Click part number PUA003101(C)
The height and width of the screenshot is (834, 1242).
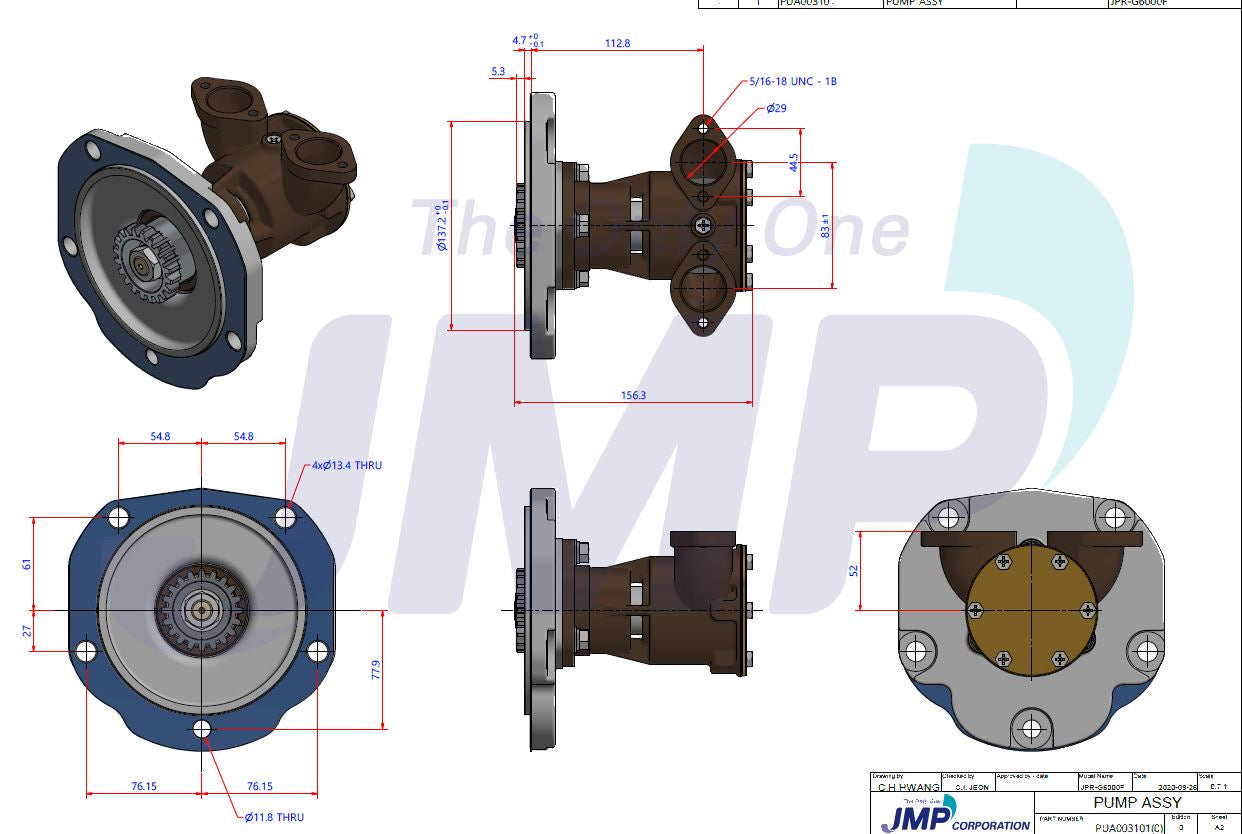coord(1130,827)
